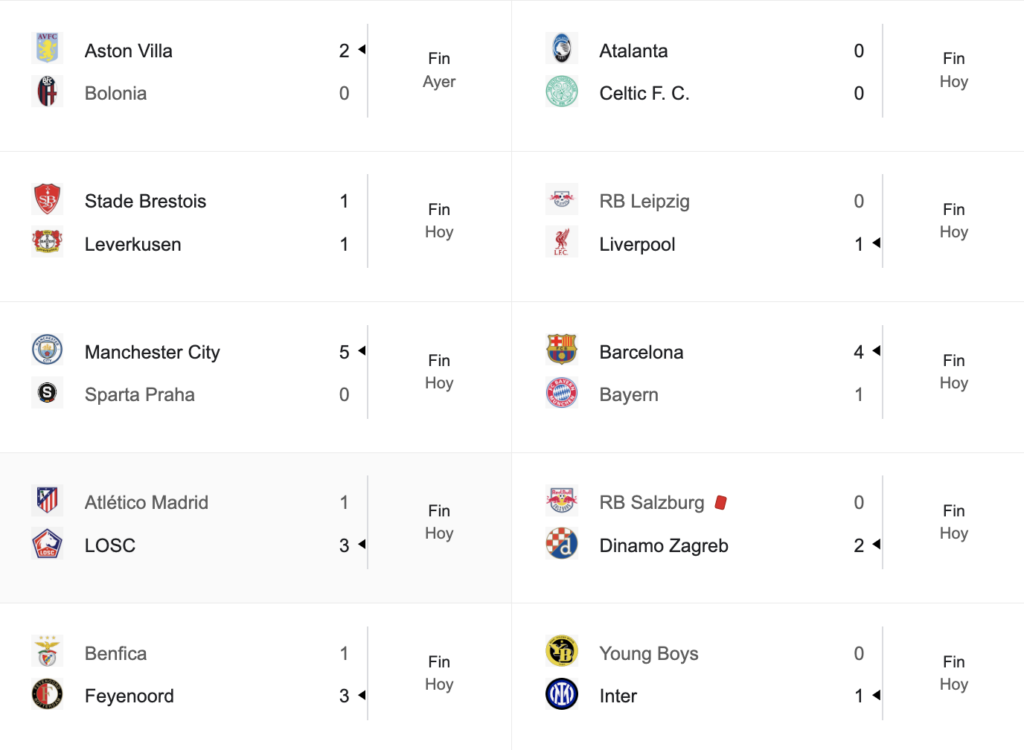Select the Leverkusen team name
The width and height of the screenshot is (1024, 750).
tap(133, 244)
